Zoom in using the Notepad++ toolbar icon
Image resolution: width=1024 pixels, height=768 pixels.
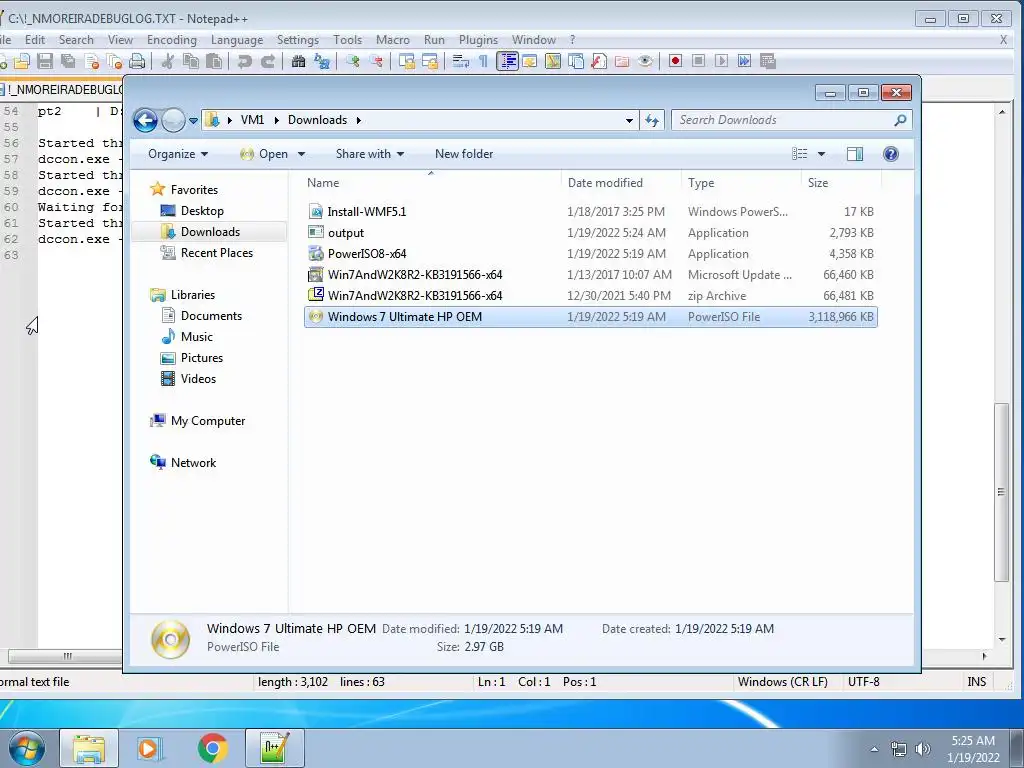coord(353,61)
